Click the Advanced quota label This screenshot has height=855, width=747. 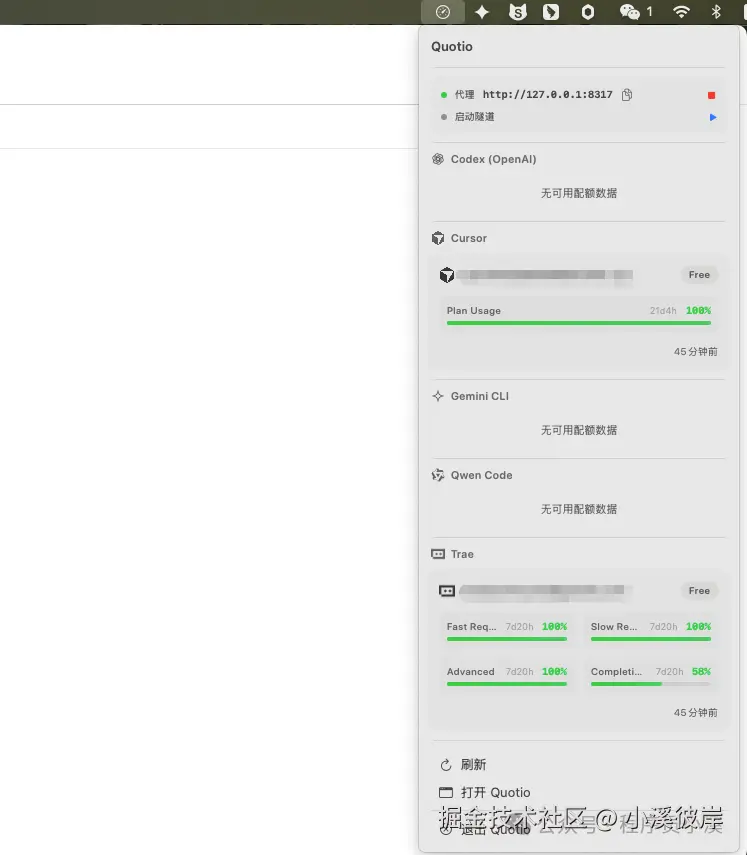[471, 672]
